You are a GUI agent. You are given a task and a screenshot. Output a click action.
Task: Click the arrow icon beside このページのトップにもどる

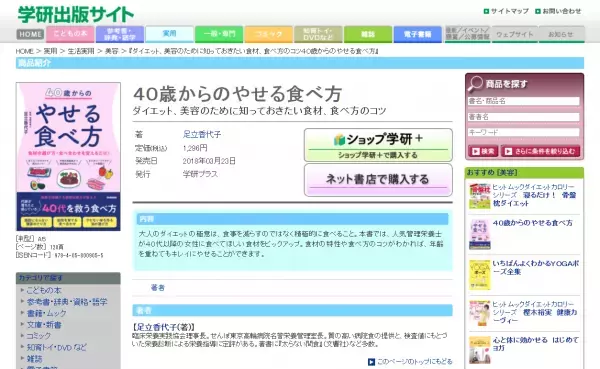tap(371, 362)
